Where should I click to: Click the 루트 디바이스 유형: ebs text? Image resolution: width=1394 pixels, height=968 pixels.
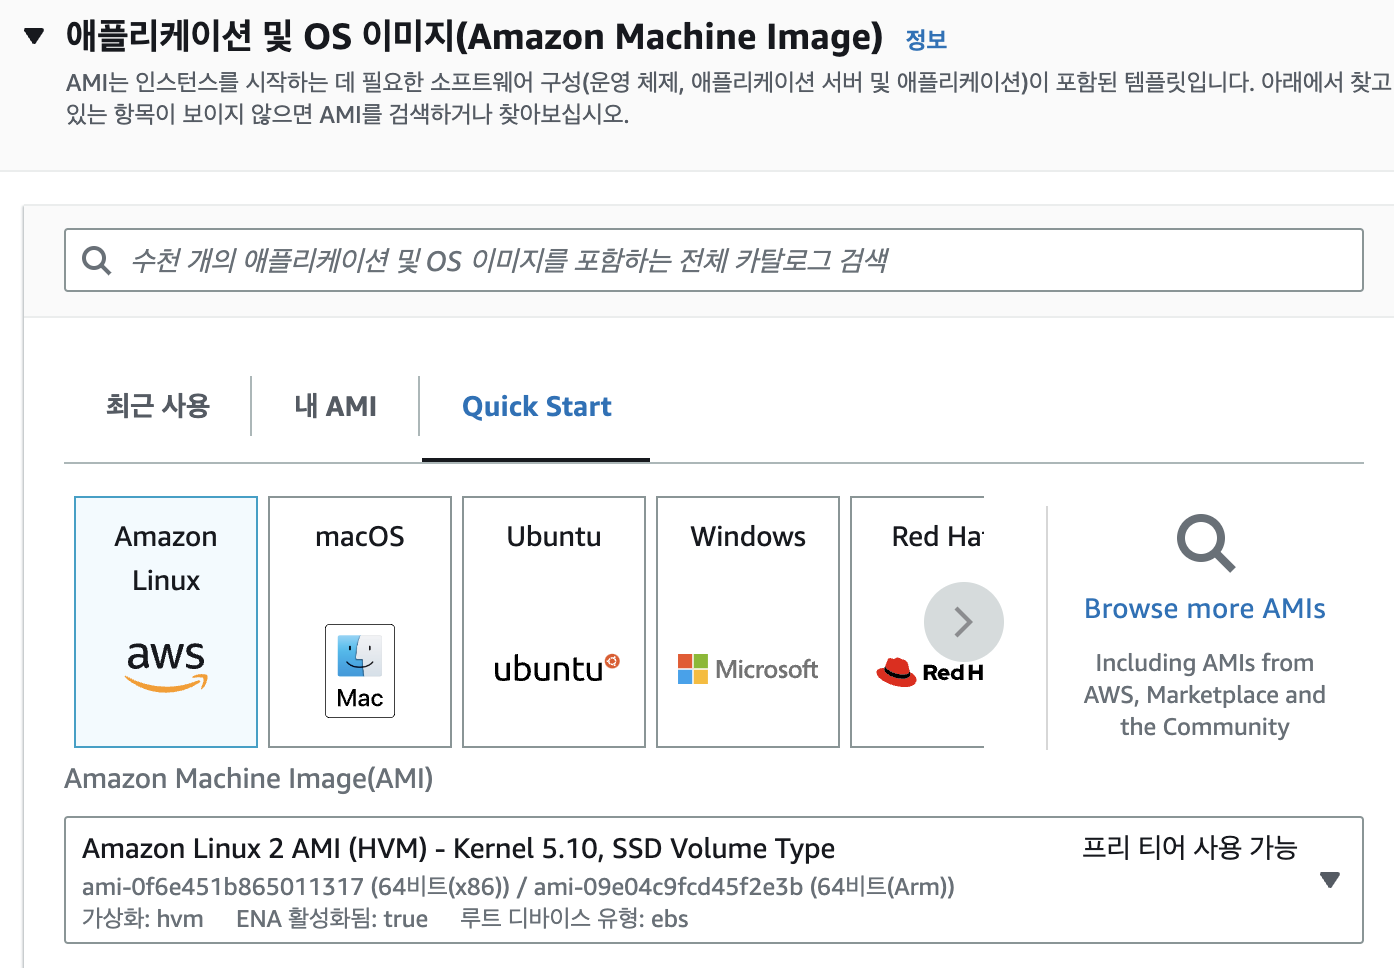(574, 919)
